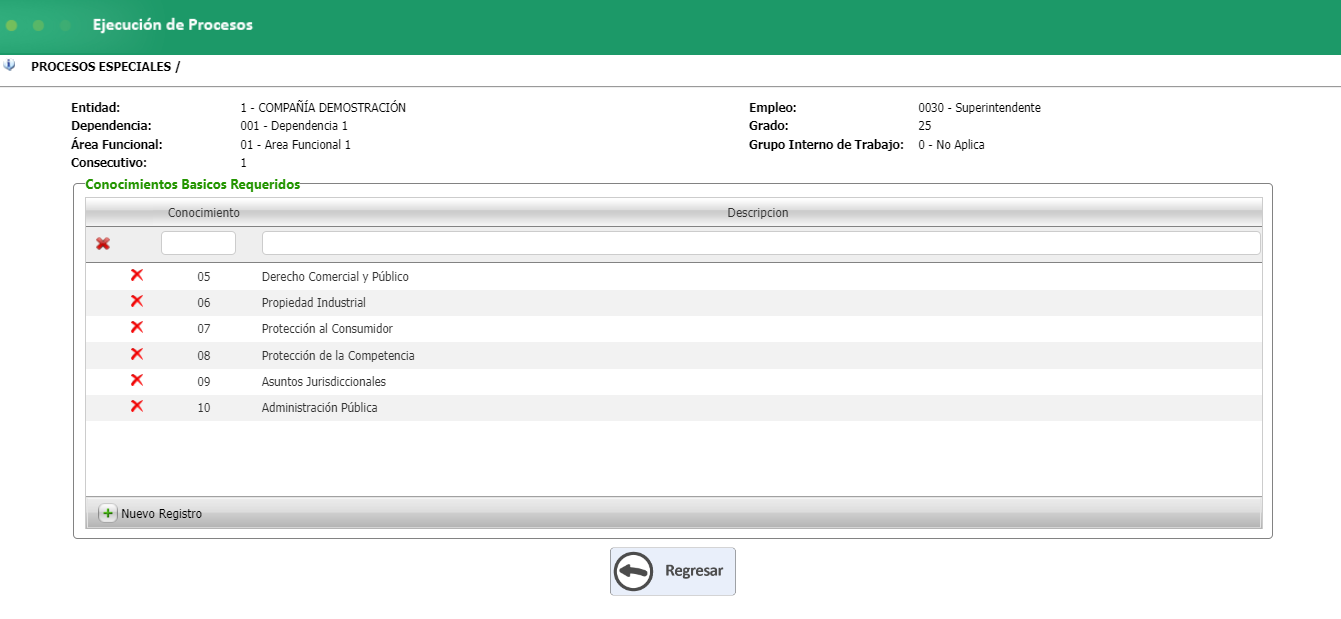Click the Grado value 25
The width and height of the screenshot is (1341, 619).
[x=925, y=126]
